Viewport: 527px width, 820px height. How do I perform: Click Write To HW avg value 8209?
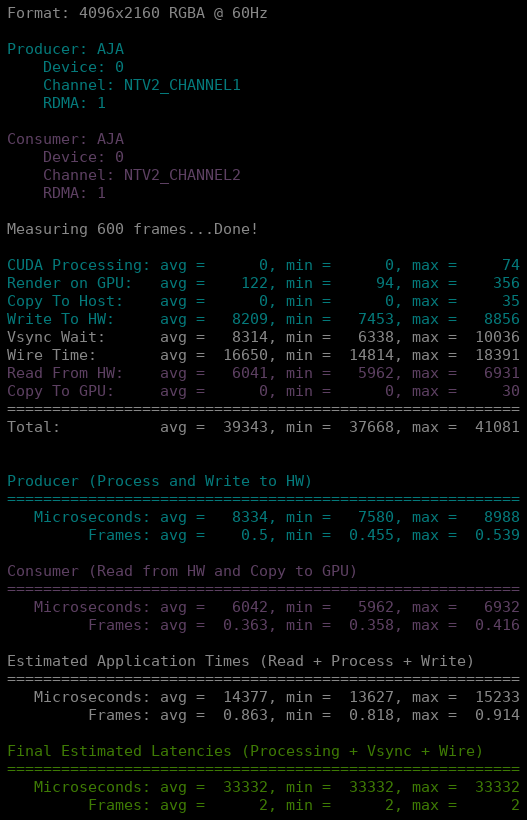point(250,319)
